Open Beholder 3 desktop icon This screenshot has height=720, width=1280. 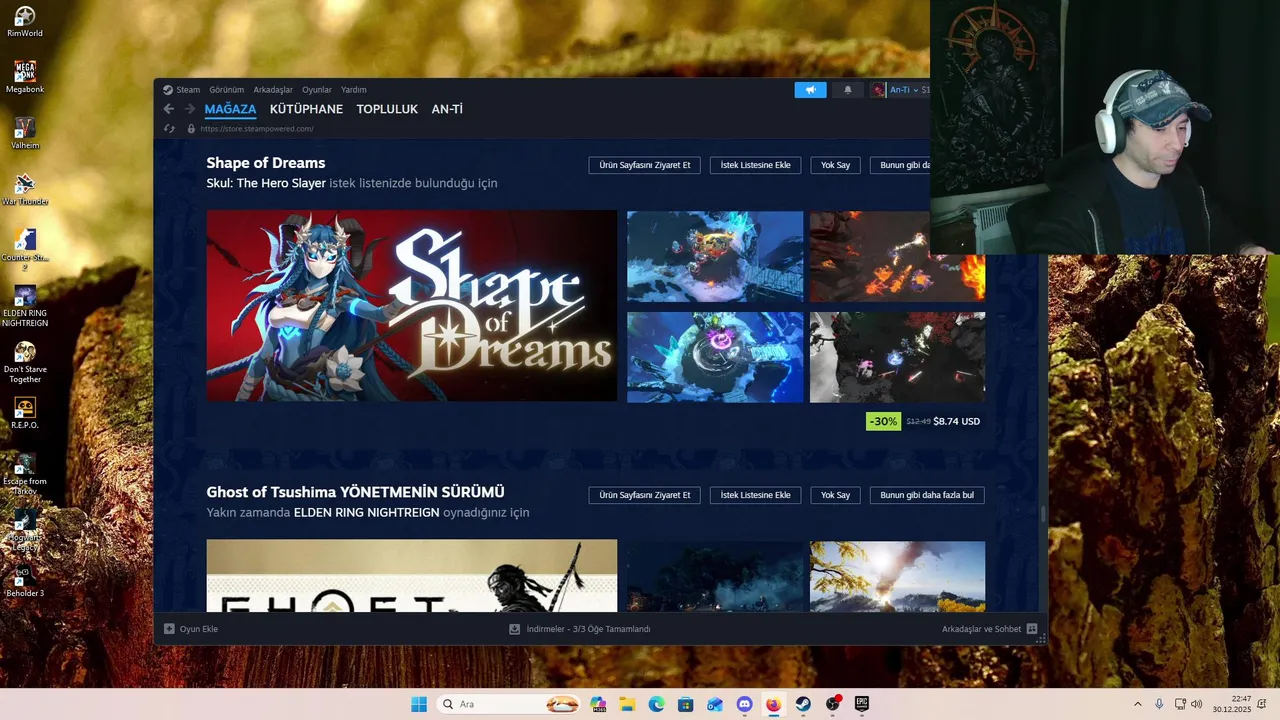click(x=25, y=581)
